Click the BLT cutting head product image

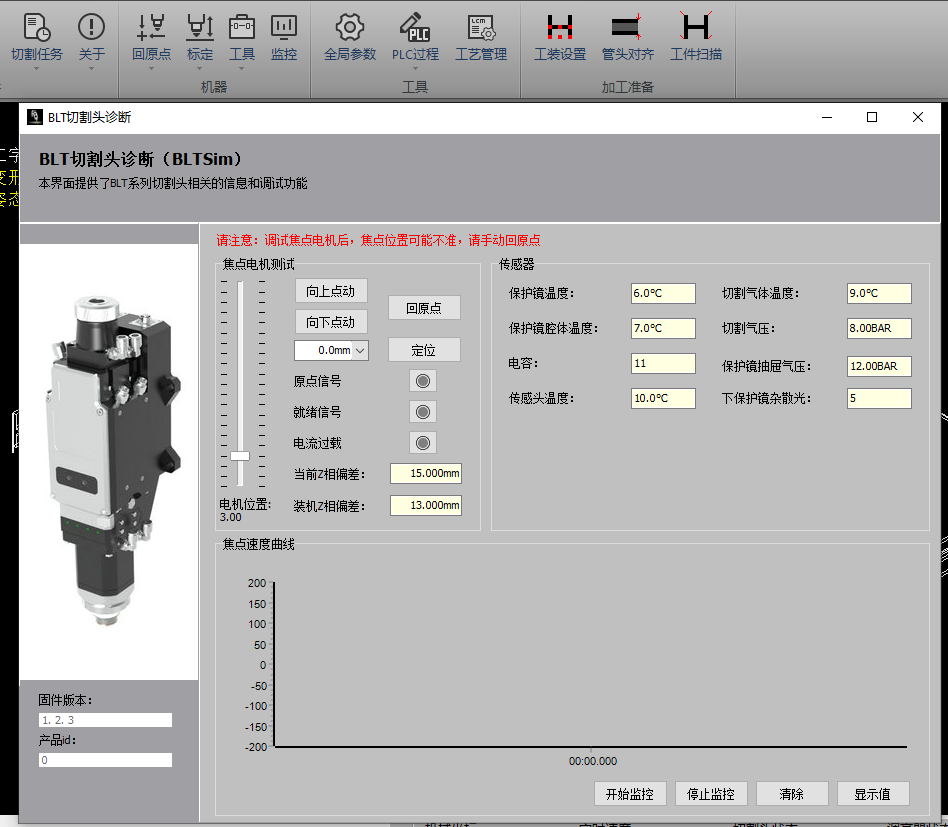coord(113,461)
